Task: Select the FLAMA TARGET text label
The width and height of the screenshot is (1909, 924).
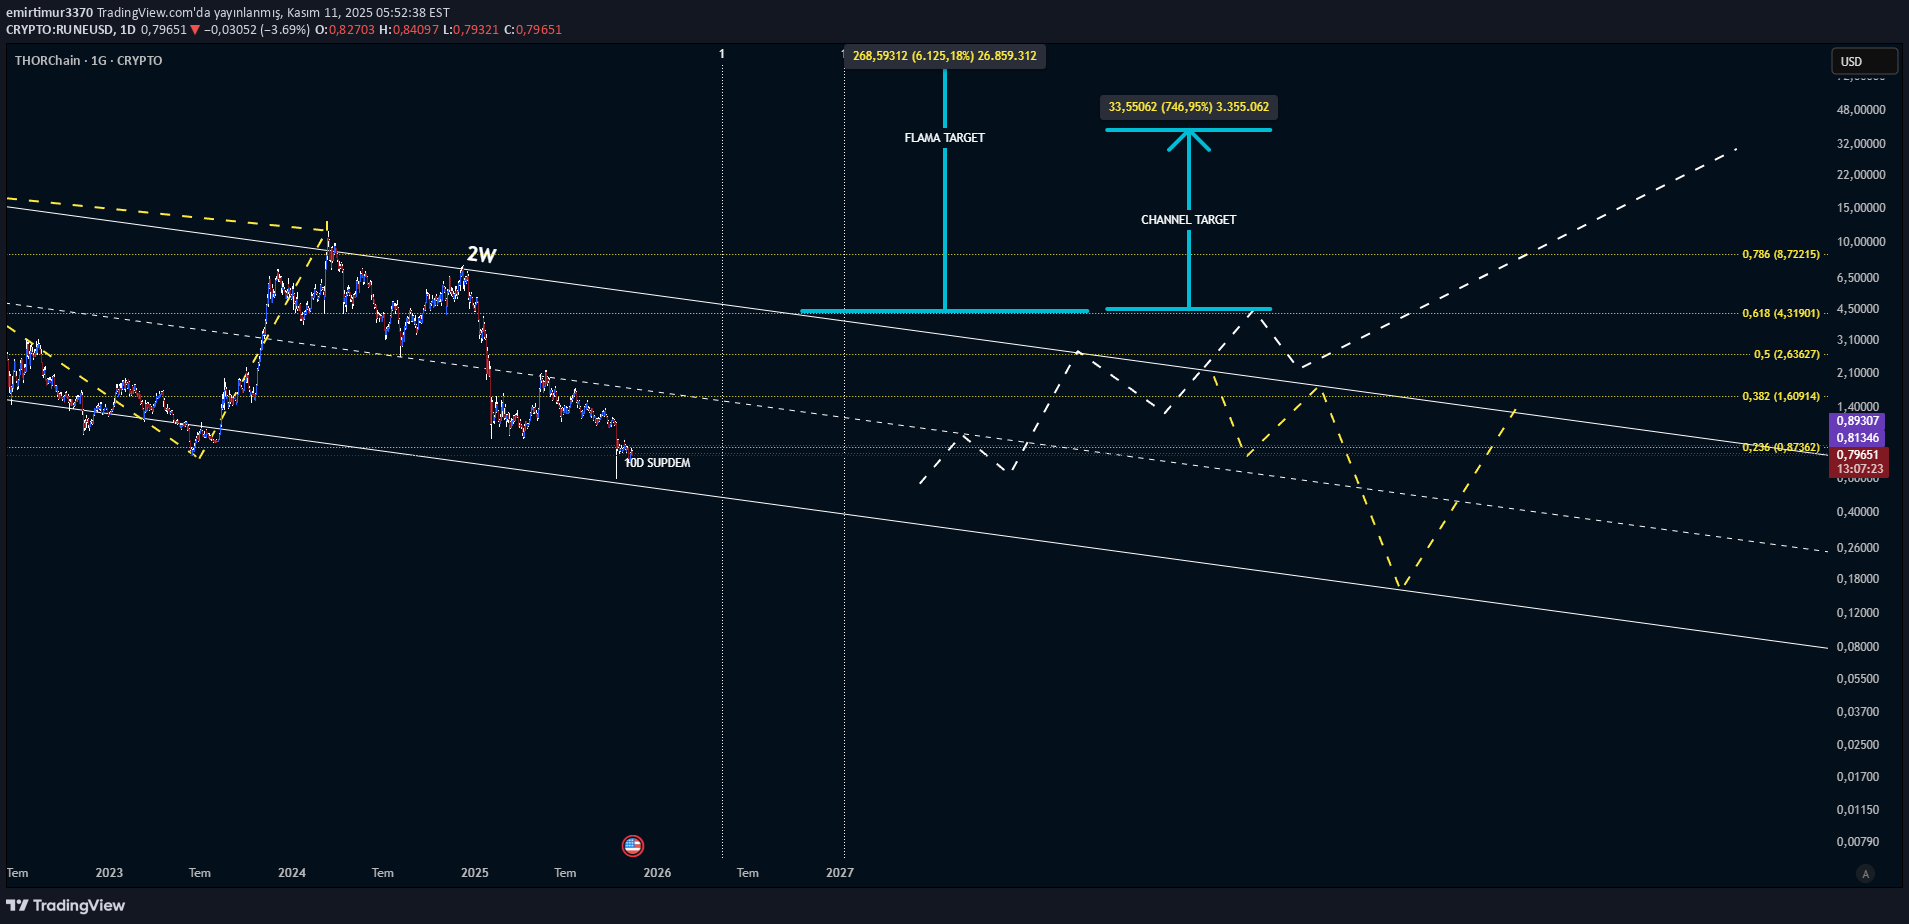Action: 944,138
